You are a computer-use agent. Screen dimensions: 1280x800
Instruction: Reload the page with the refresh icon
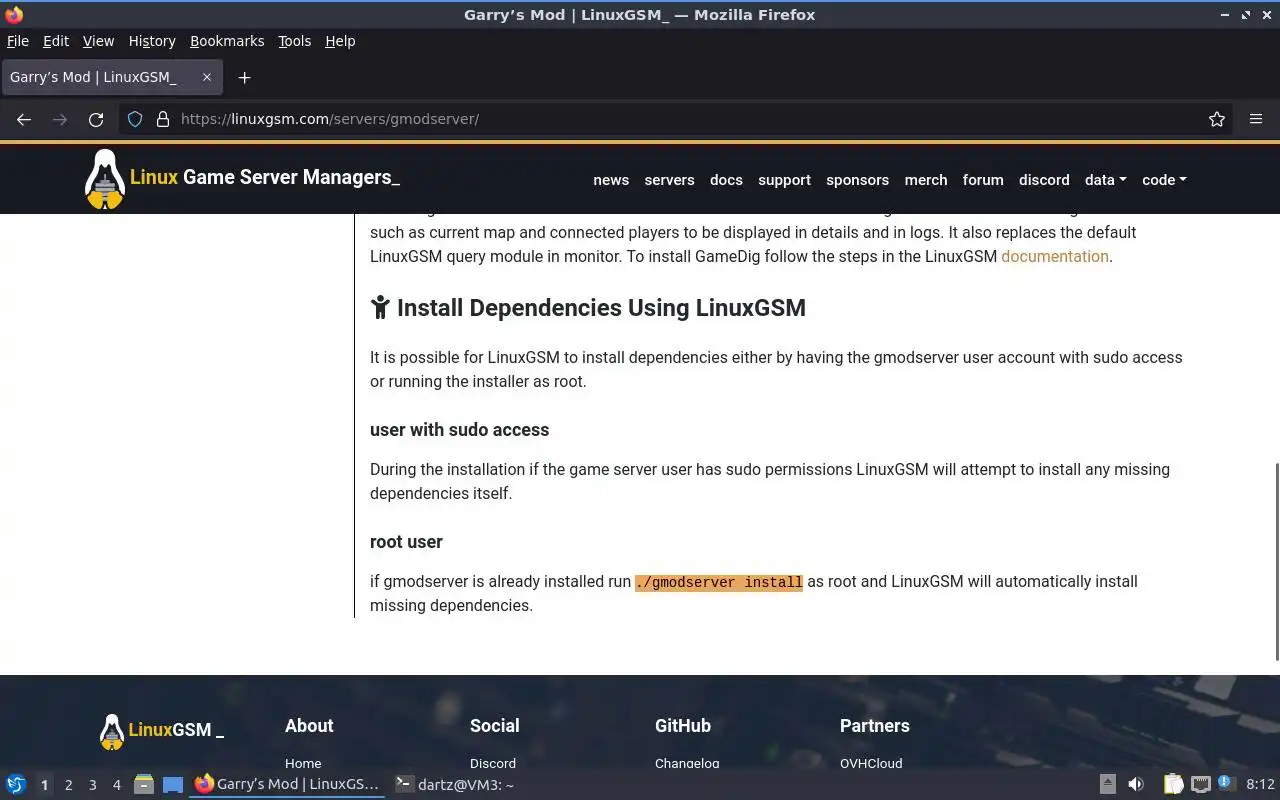(96, 119)
